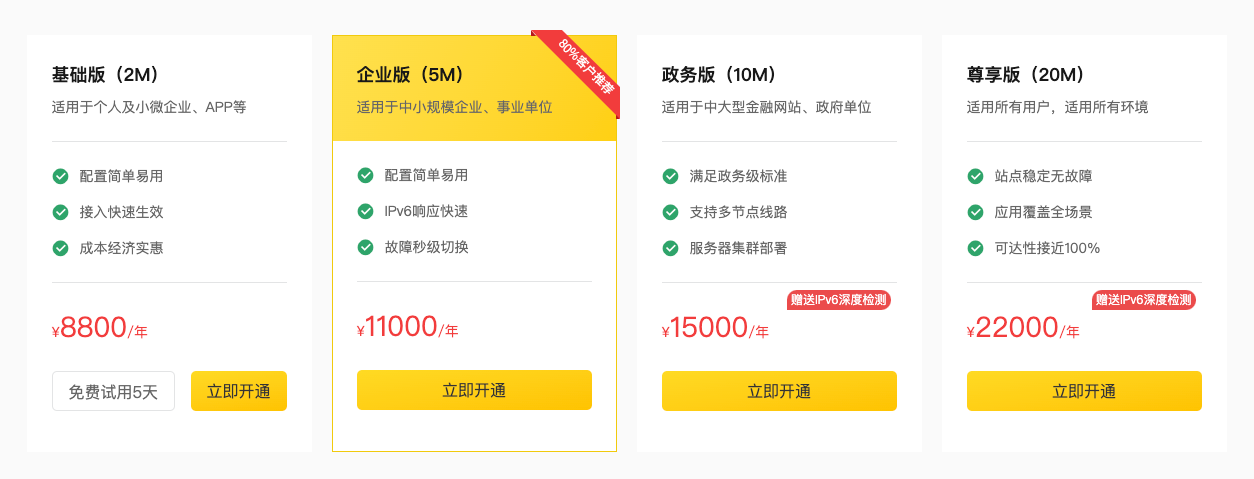This screenshot has height=479, width=1254.
Task: Click the check icon beside 成本经济实惠
Action: tap(60, 248)
